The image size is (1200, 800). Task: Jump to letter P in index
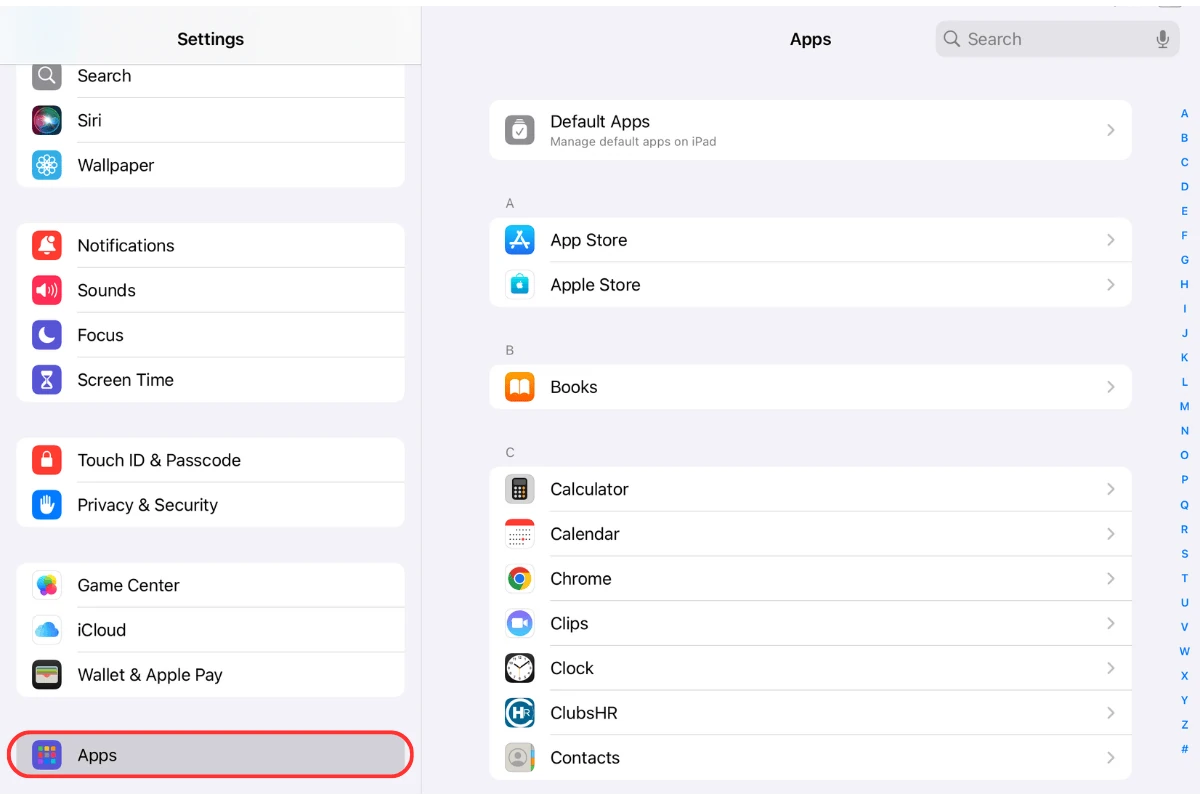pos(1184,480)
